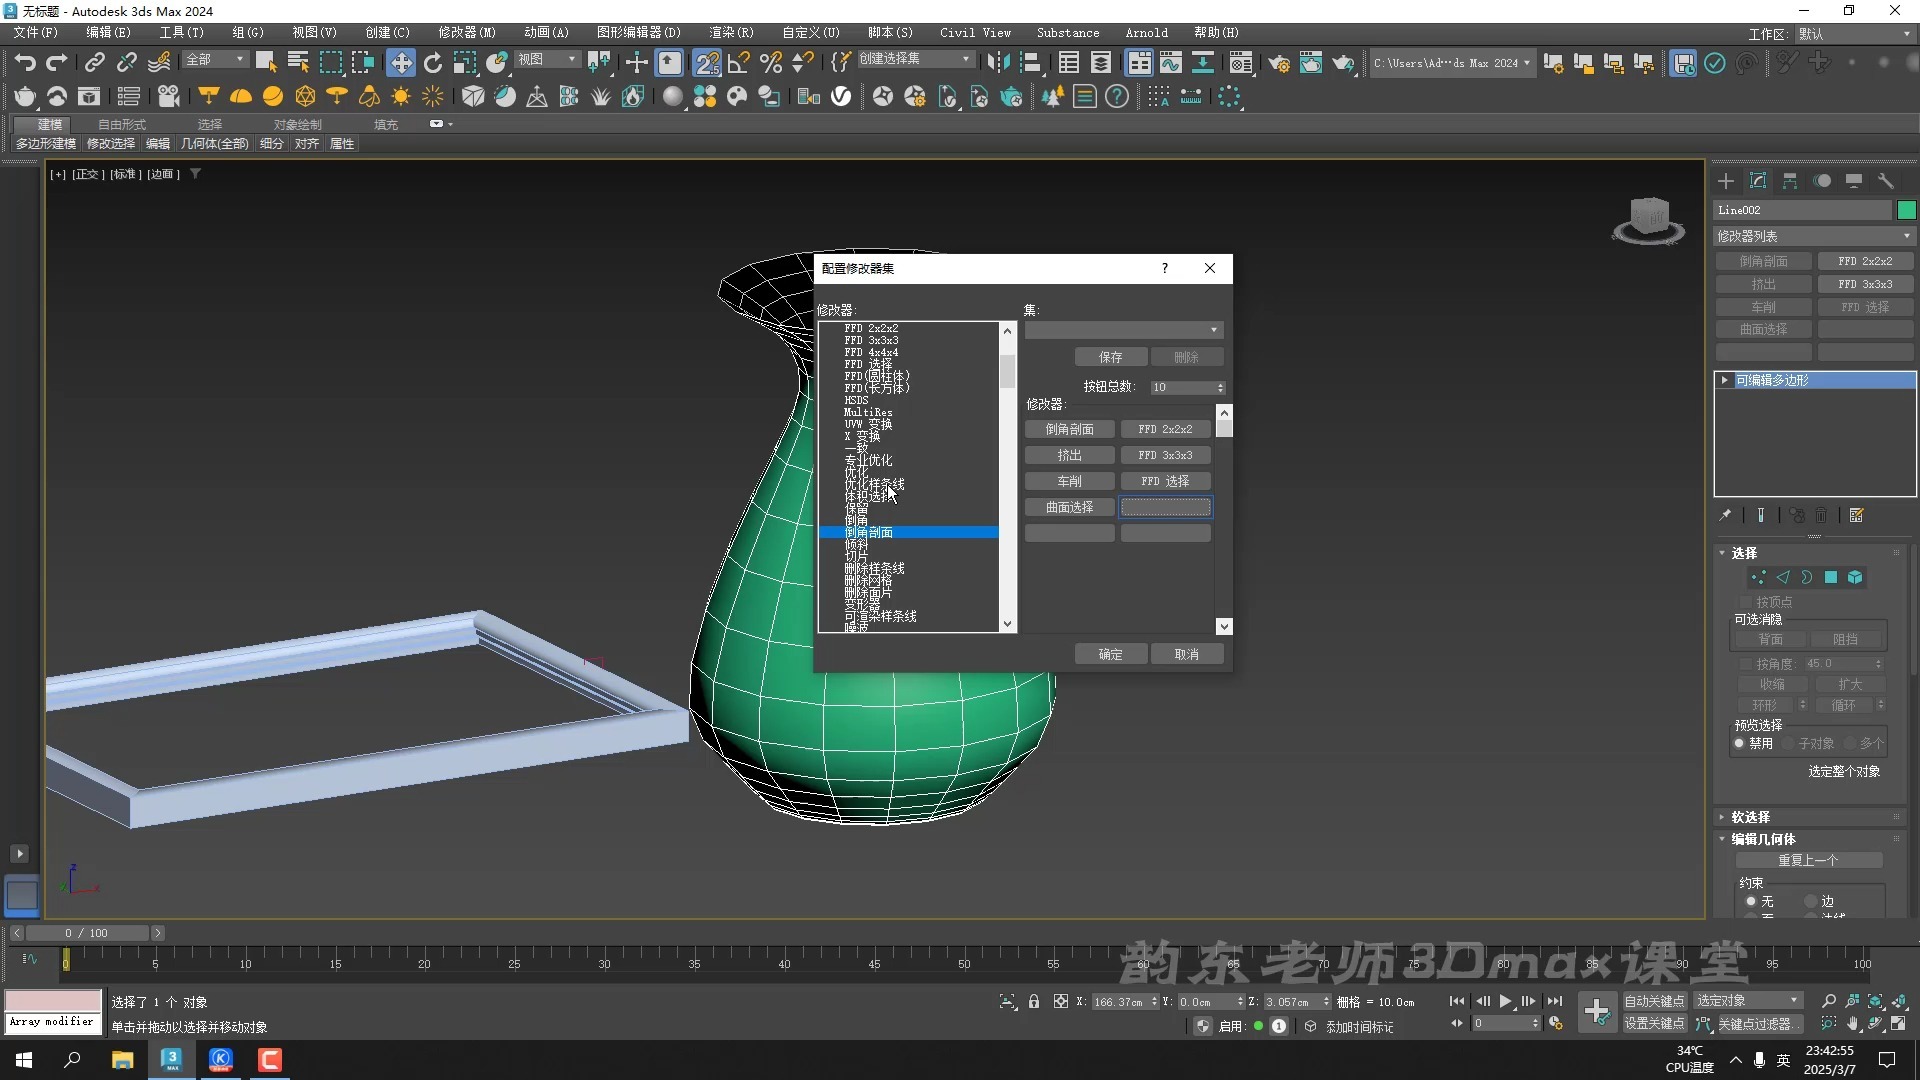This screenshot has height=1080, width=1920.
Task: Select the 禁用 radio button under 预览选择
Action: click(x=1739, y=743)
